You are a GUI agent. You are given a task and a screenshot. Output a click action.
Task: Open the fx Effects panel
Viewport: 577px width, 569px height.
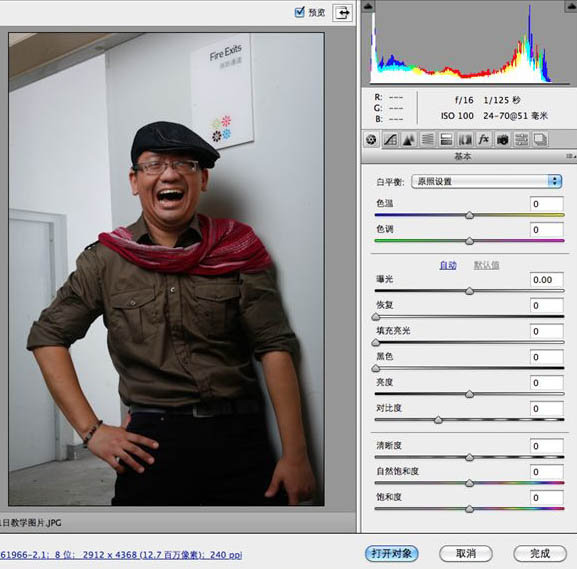[x=484, y=140]
